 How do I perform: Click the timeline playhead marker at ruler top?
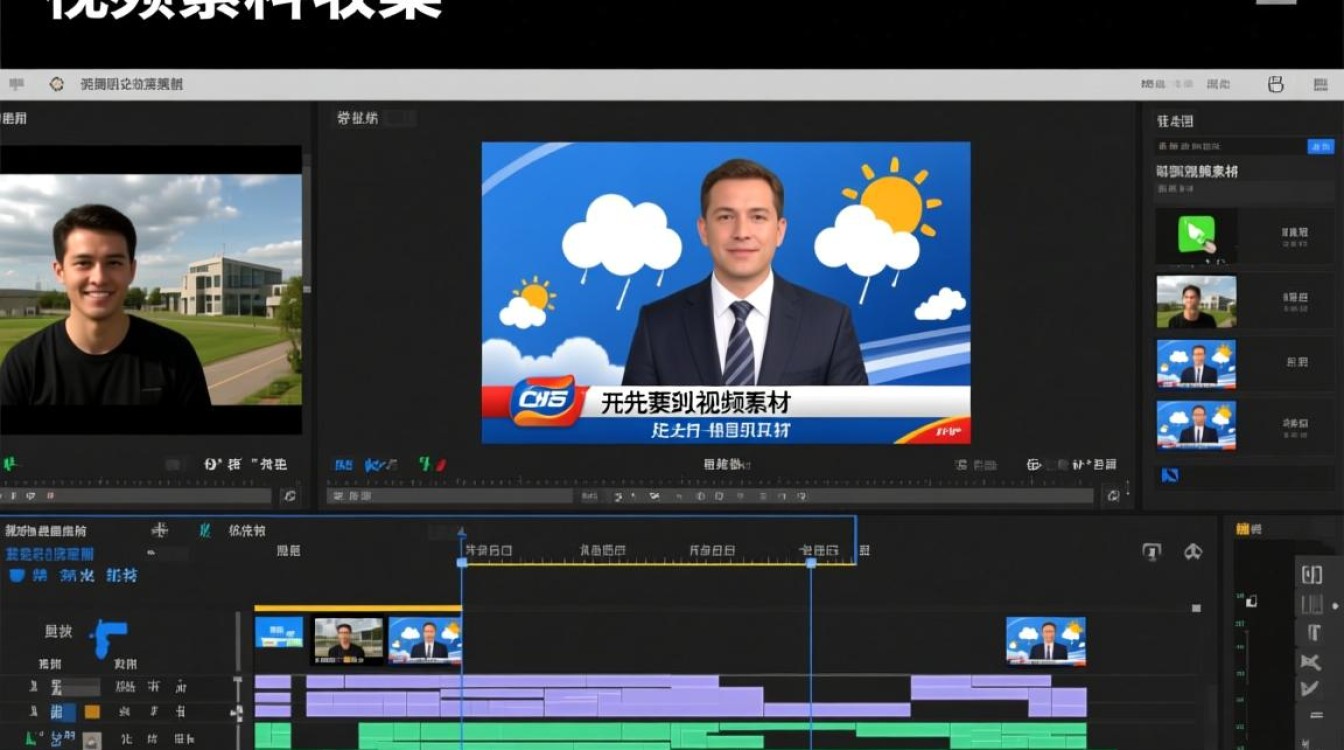[x=462, y=532]
